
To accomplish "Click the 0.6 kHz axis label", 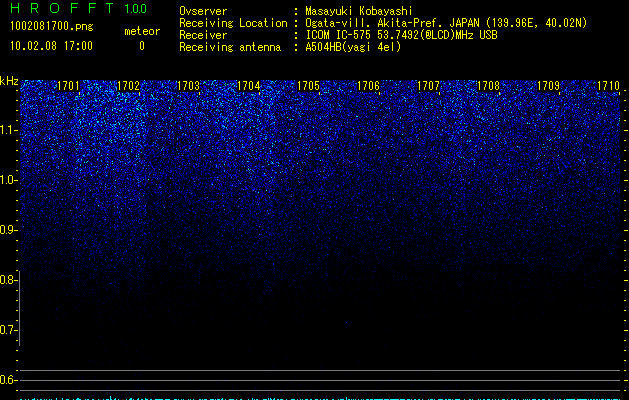I will click(8, 380).
